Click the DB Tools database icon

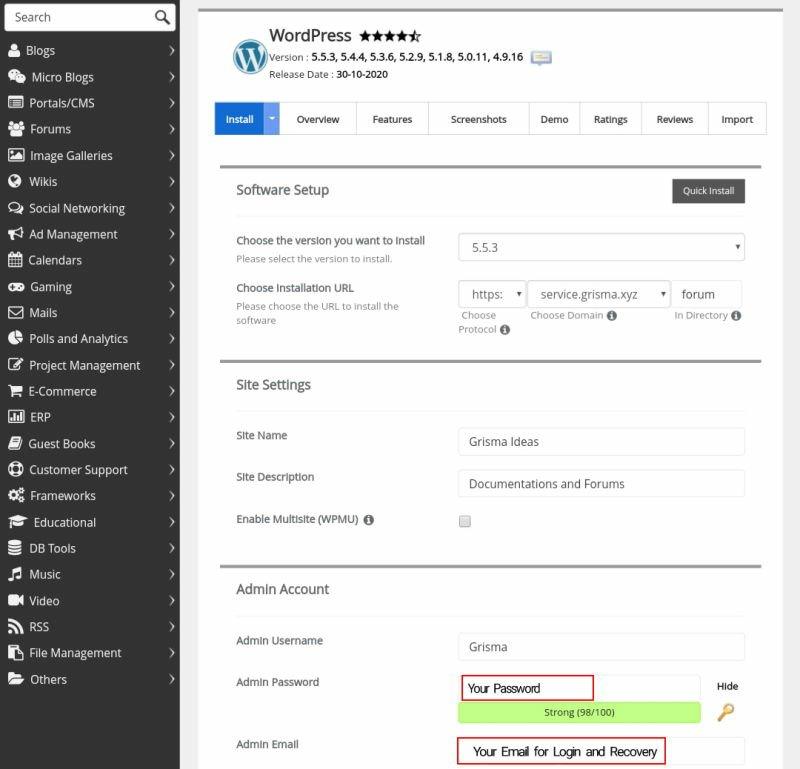(x=15, y=548)
